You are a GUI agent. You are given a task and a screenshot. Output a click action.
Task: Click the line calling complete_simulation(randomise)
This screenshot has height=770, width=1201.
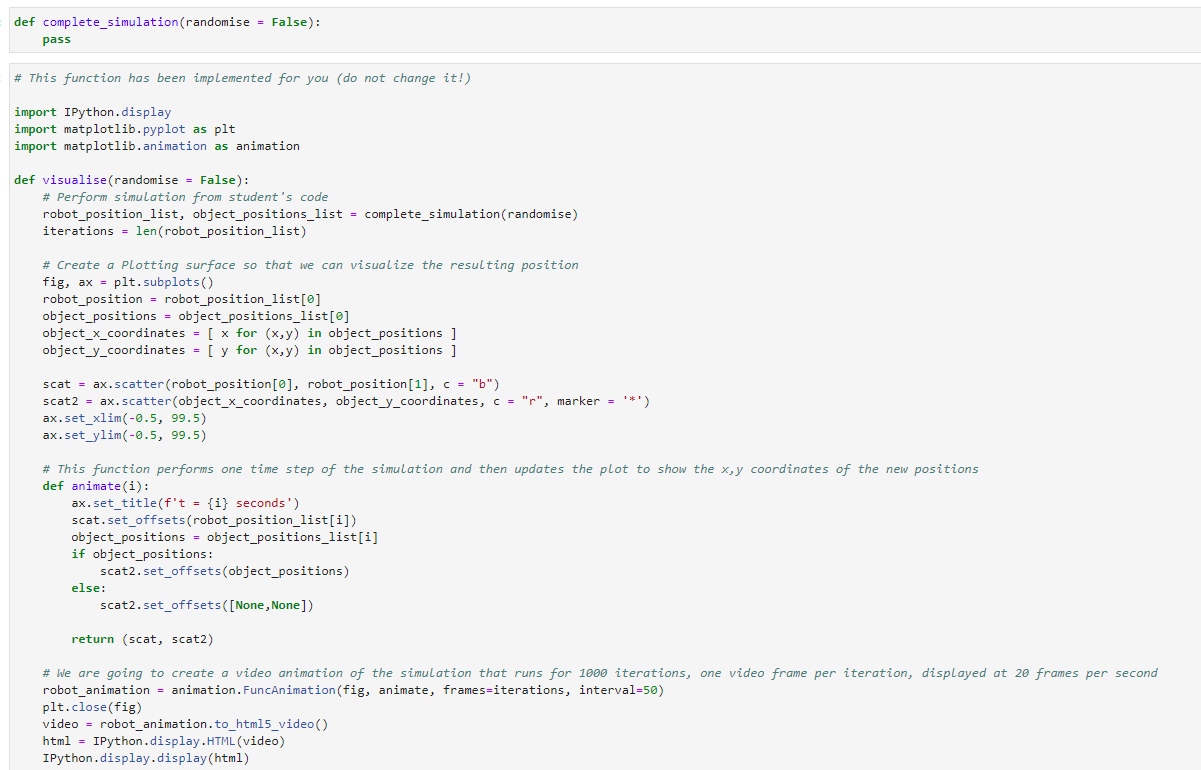310,214
